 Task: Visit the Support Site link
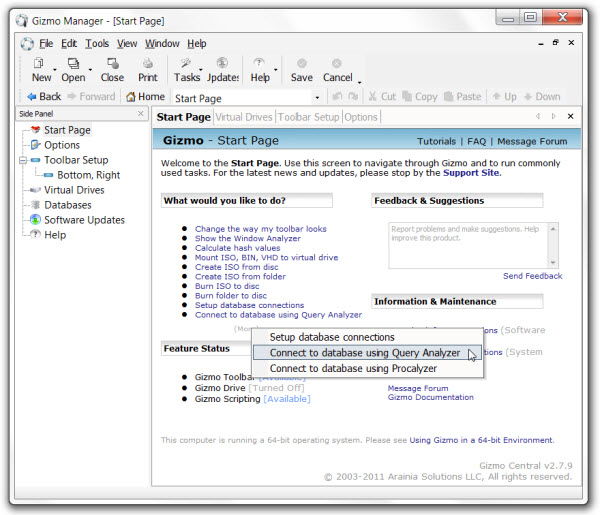click(471, 173)
